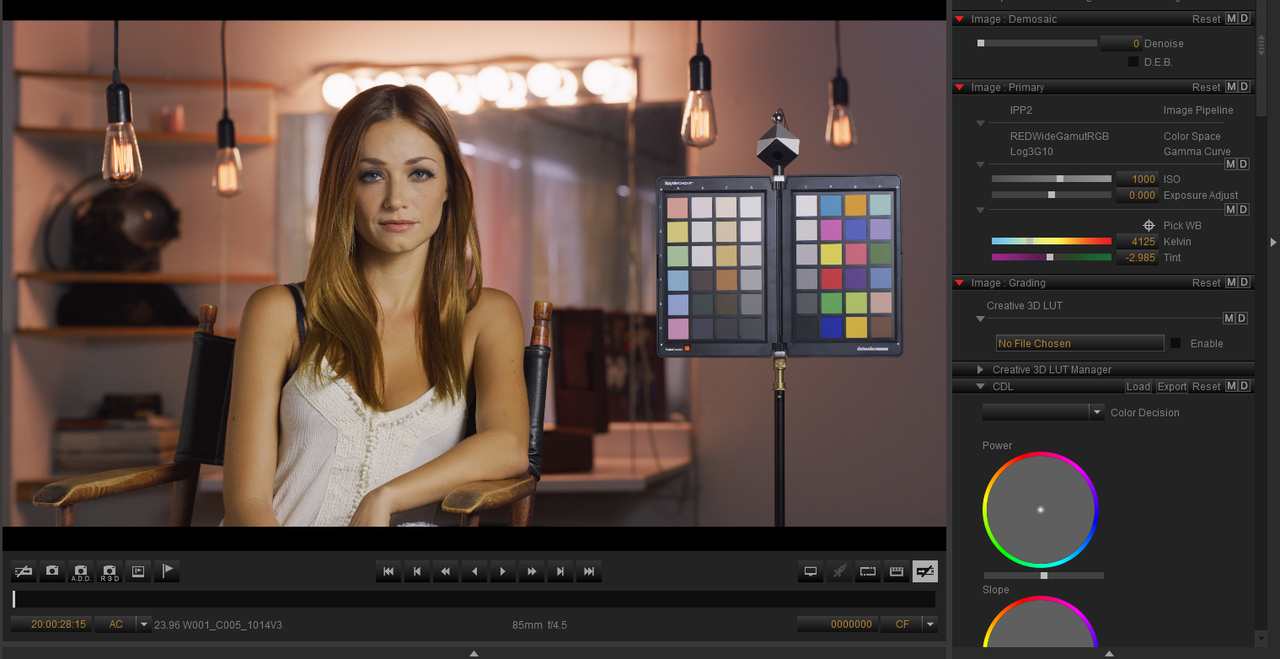The image size is (1280, 659).
Task: Click M button in the CDL header
Action: coord(1232,386)
